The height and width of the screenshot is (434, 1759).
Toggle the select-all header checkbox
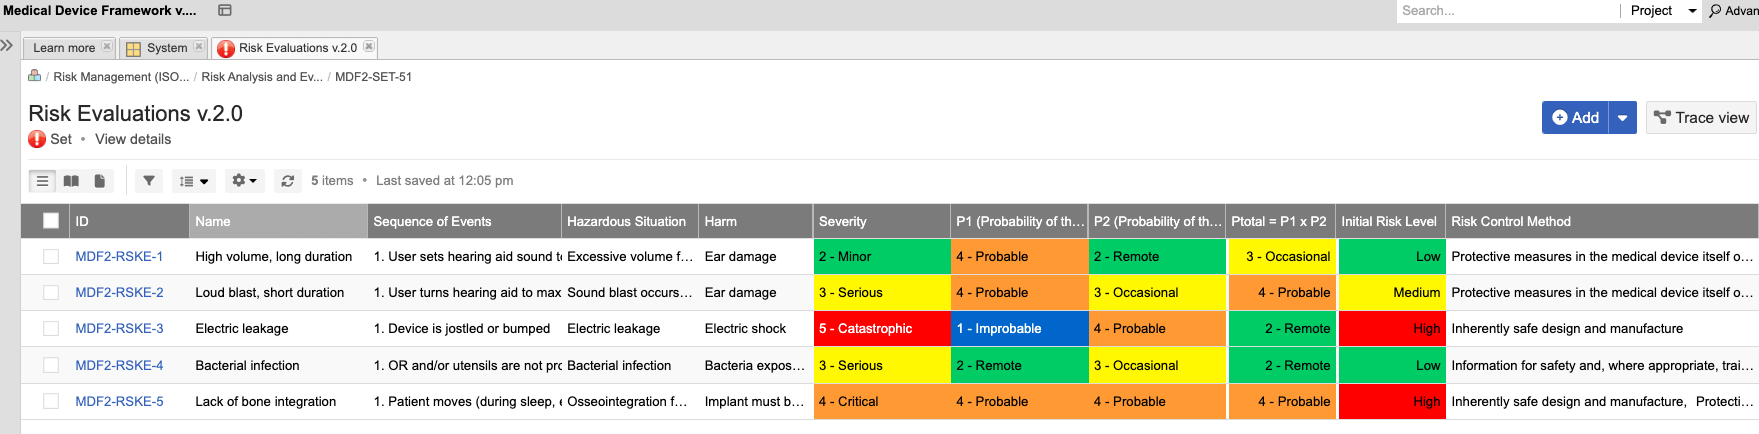51,221
